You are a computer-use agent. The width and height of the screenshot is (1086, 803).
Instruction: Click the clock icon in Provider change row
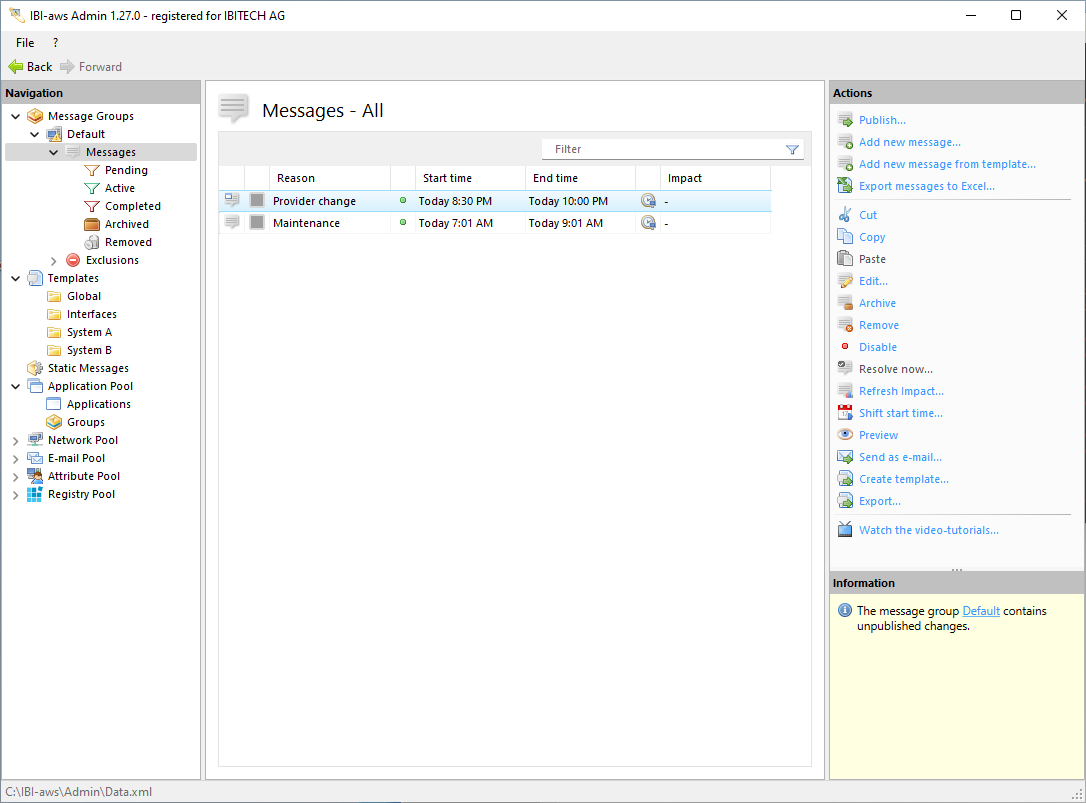(x=648, y=201)
